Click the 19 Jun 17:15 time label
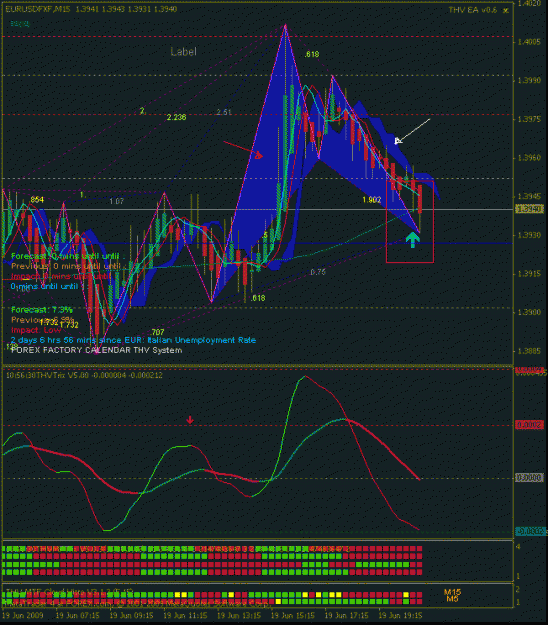 [x=346, y=615]
